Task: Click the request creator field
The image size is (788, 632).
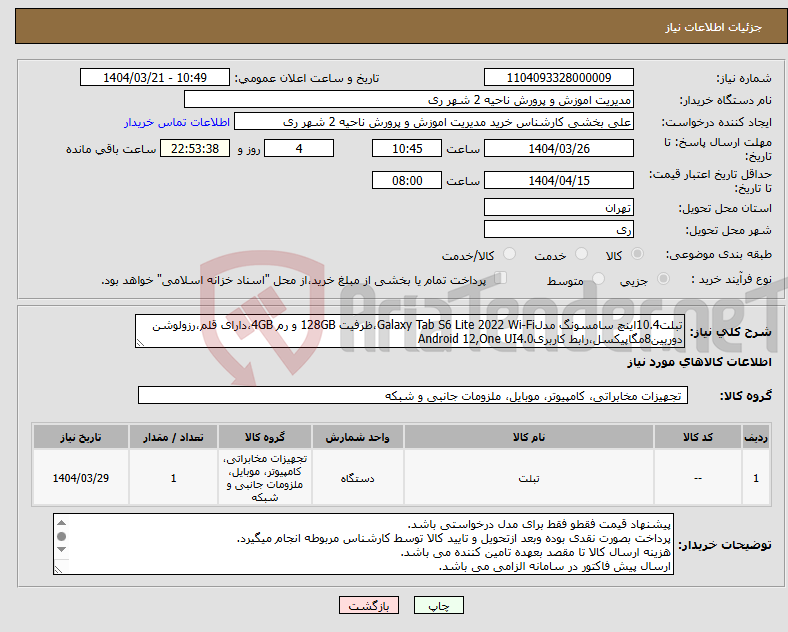Action: click(434, 122)
